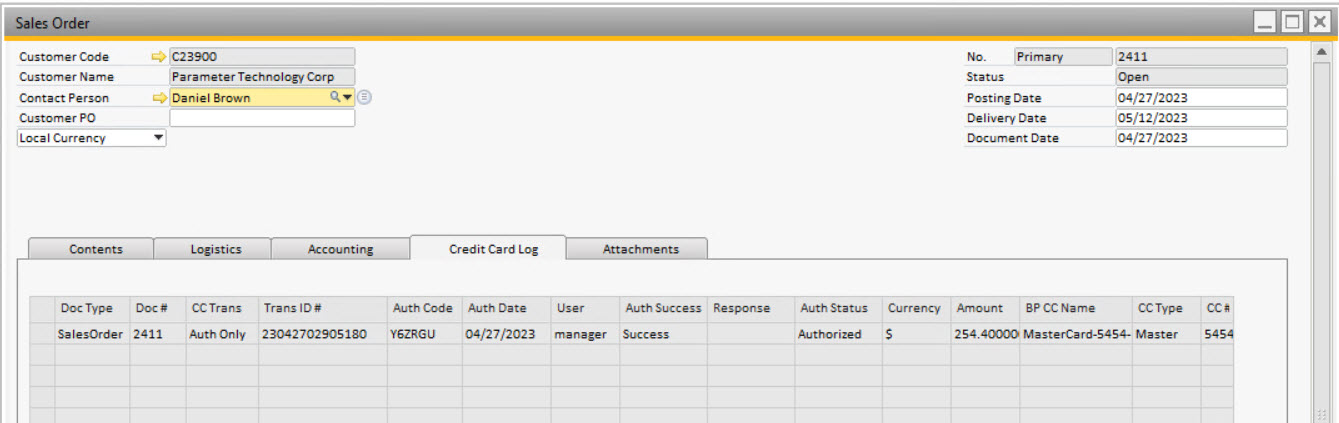Click the User column header
The width and height of the screenshot is (1339, 423).
coord(585,308)
